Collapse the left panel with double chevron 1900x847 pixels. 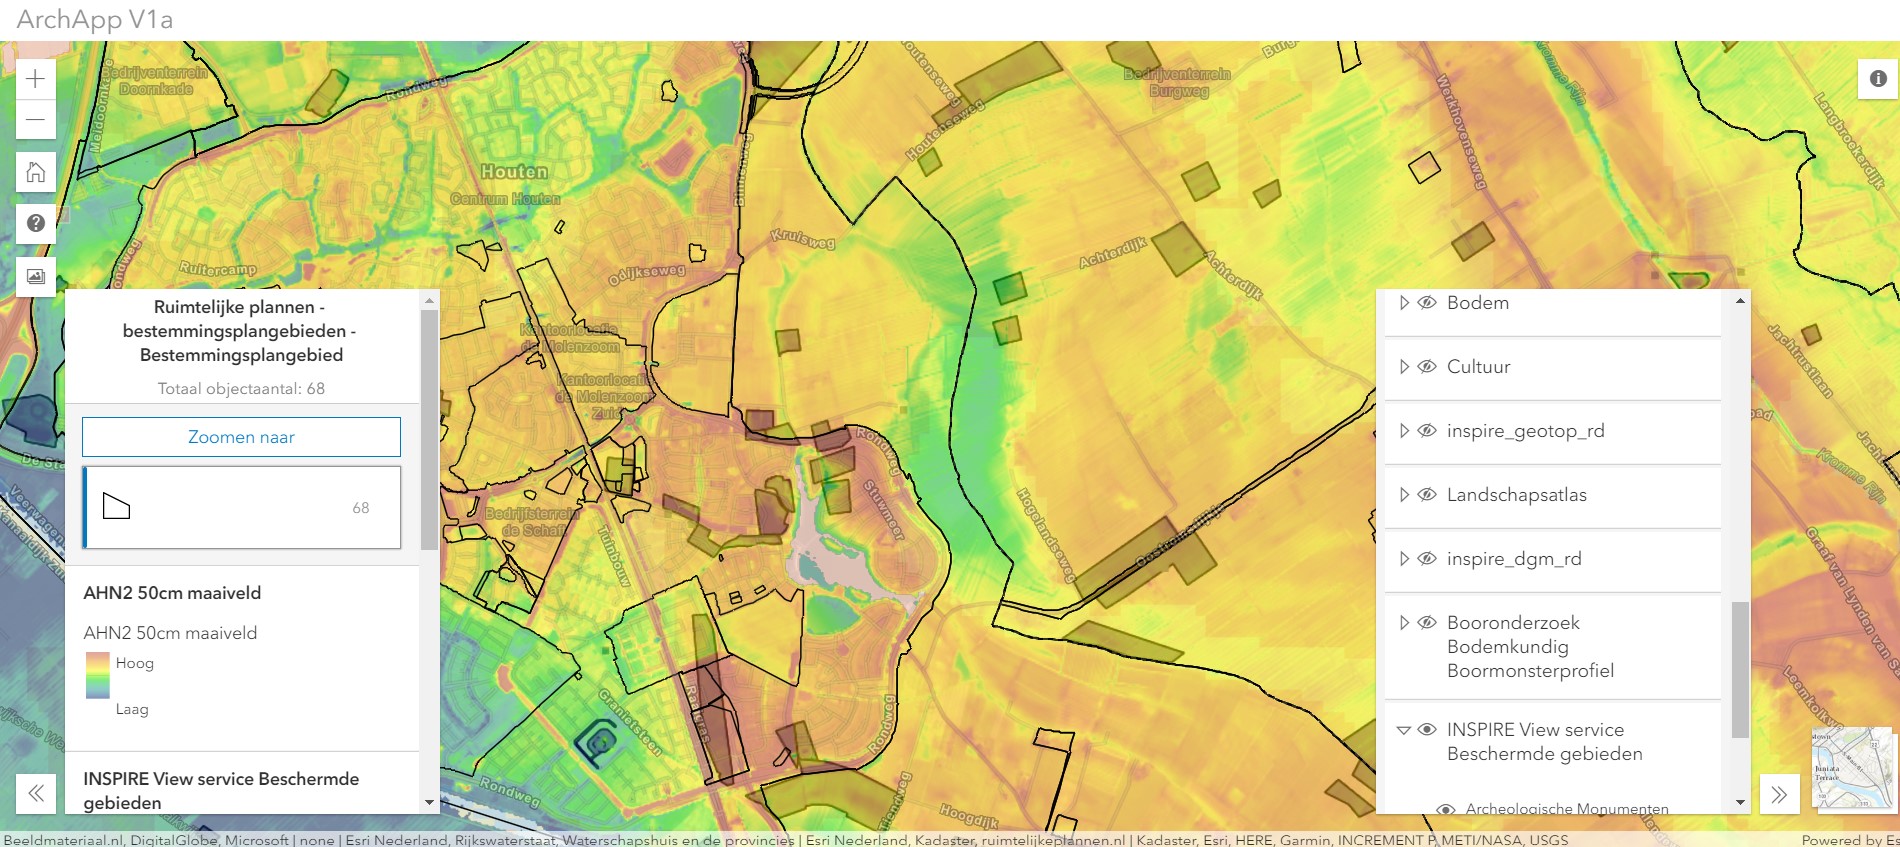tap(36, 794)
